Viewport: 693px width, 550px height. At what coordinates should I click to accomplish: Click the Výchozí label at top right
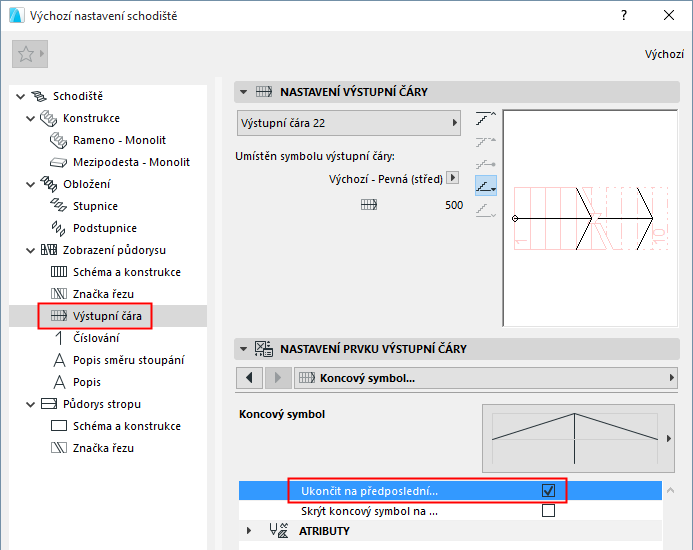coord(664,54)
